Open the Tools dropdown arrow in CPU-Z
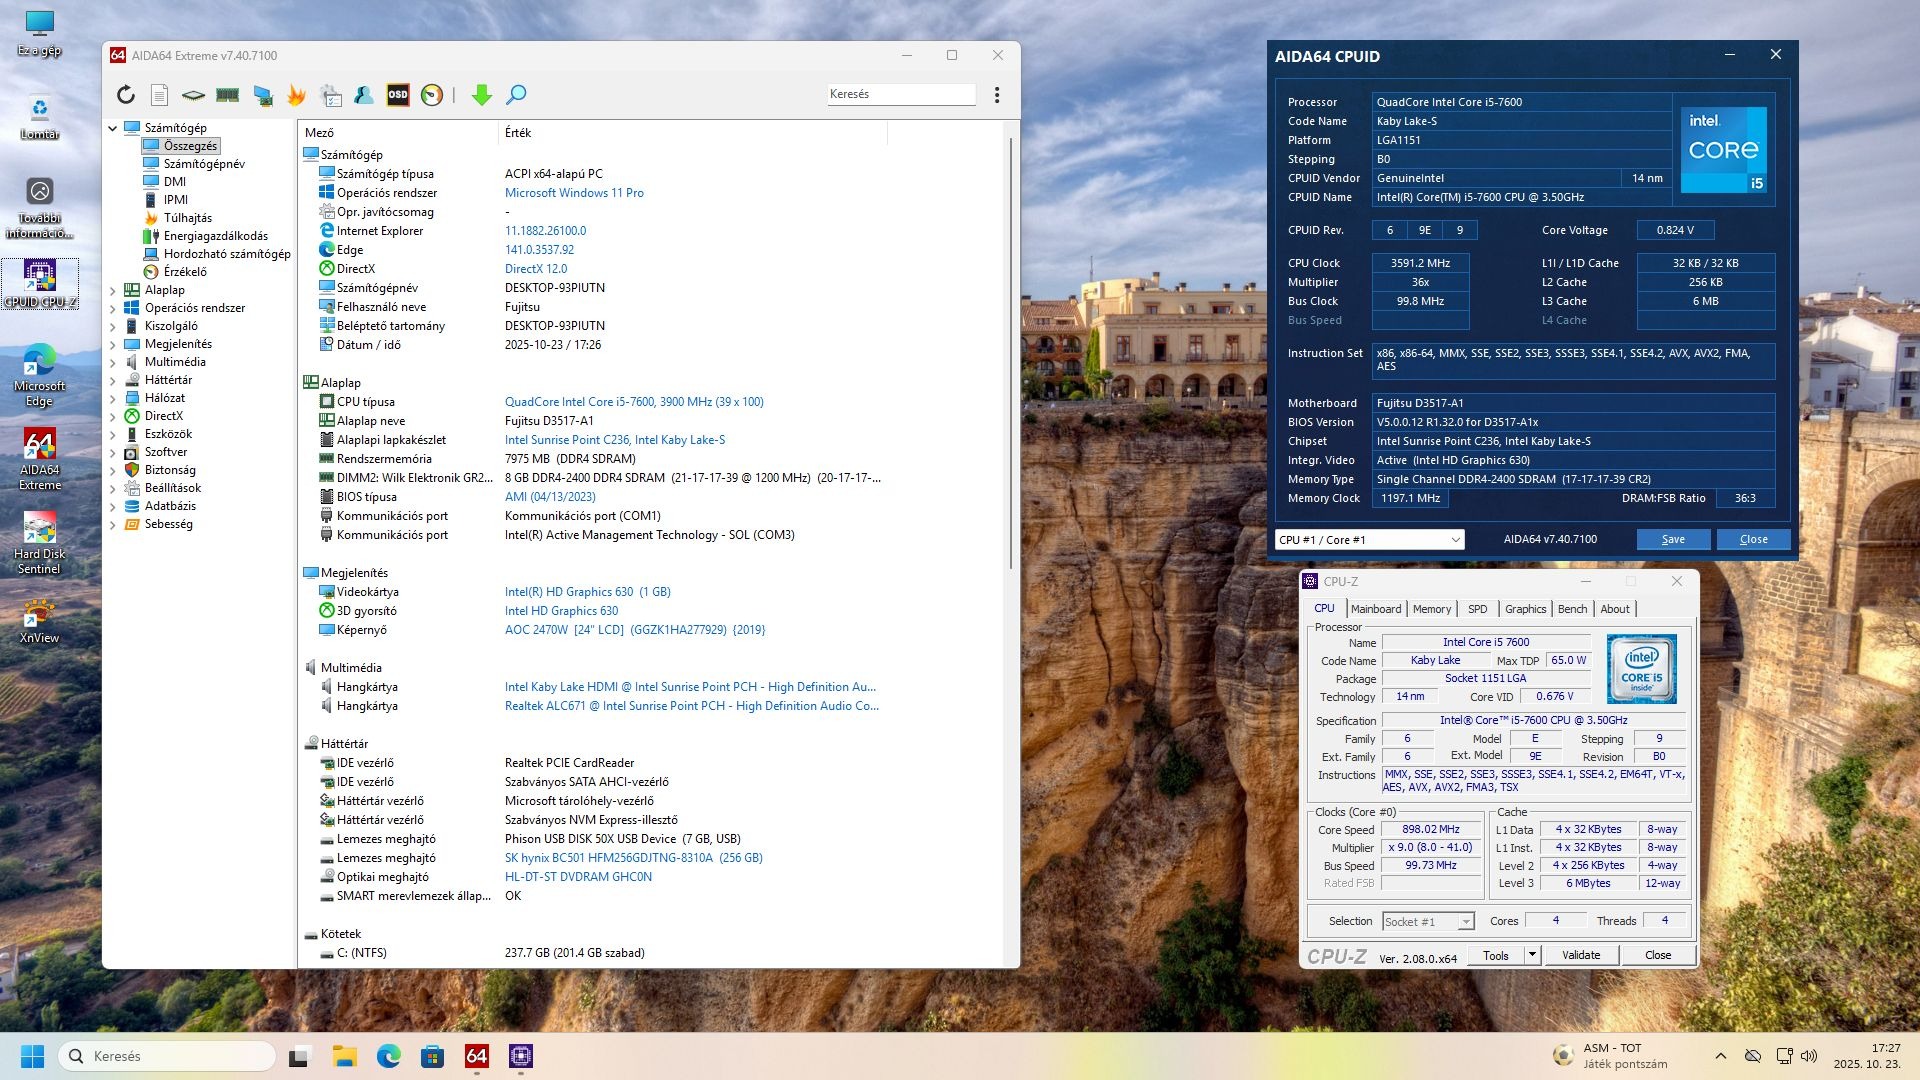The image size is (1920, 1080). [1531, 955]
